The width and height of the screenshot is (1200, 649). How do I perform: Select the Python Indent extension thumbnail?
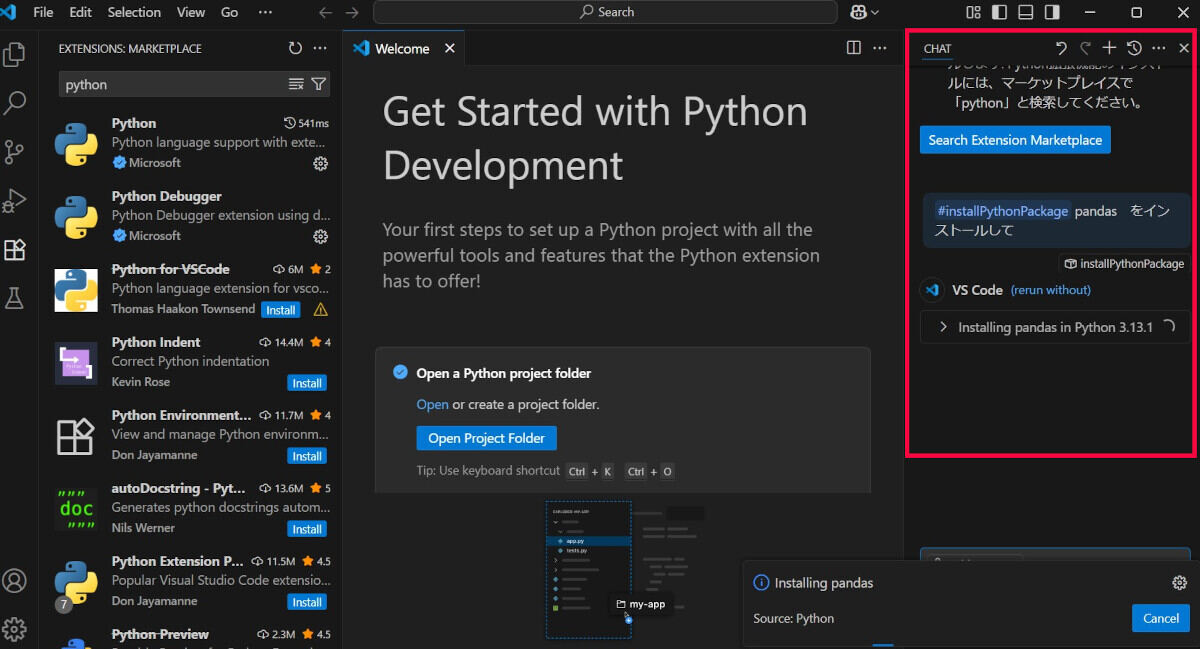(76, 362)
